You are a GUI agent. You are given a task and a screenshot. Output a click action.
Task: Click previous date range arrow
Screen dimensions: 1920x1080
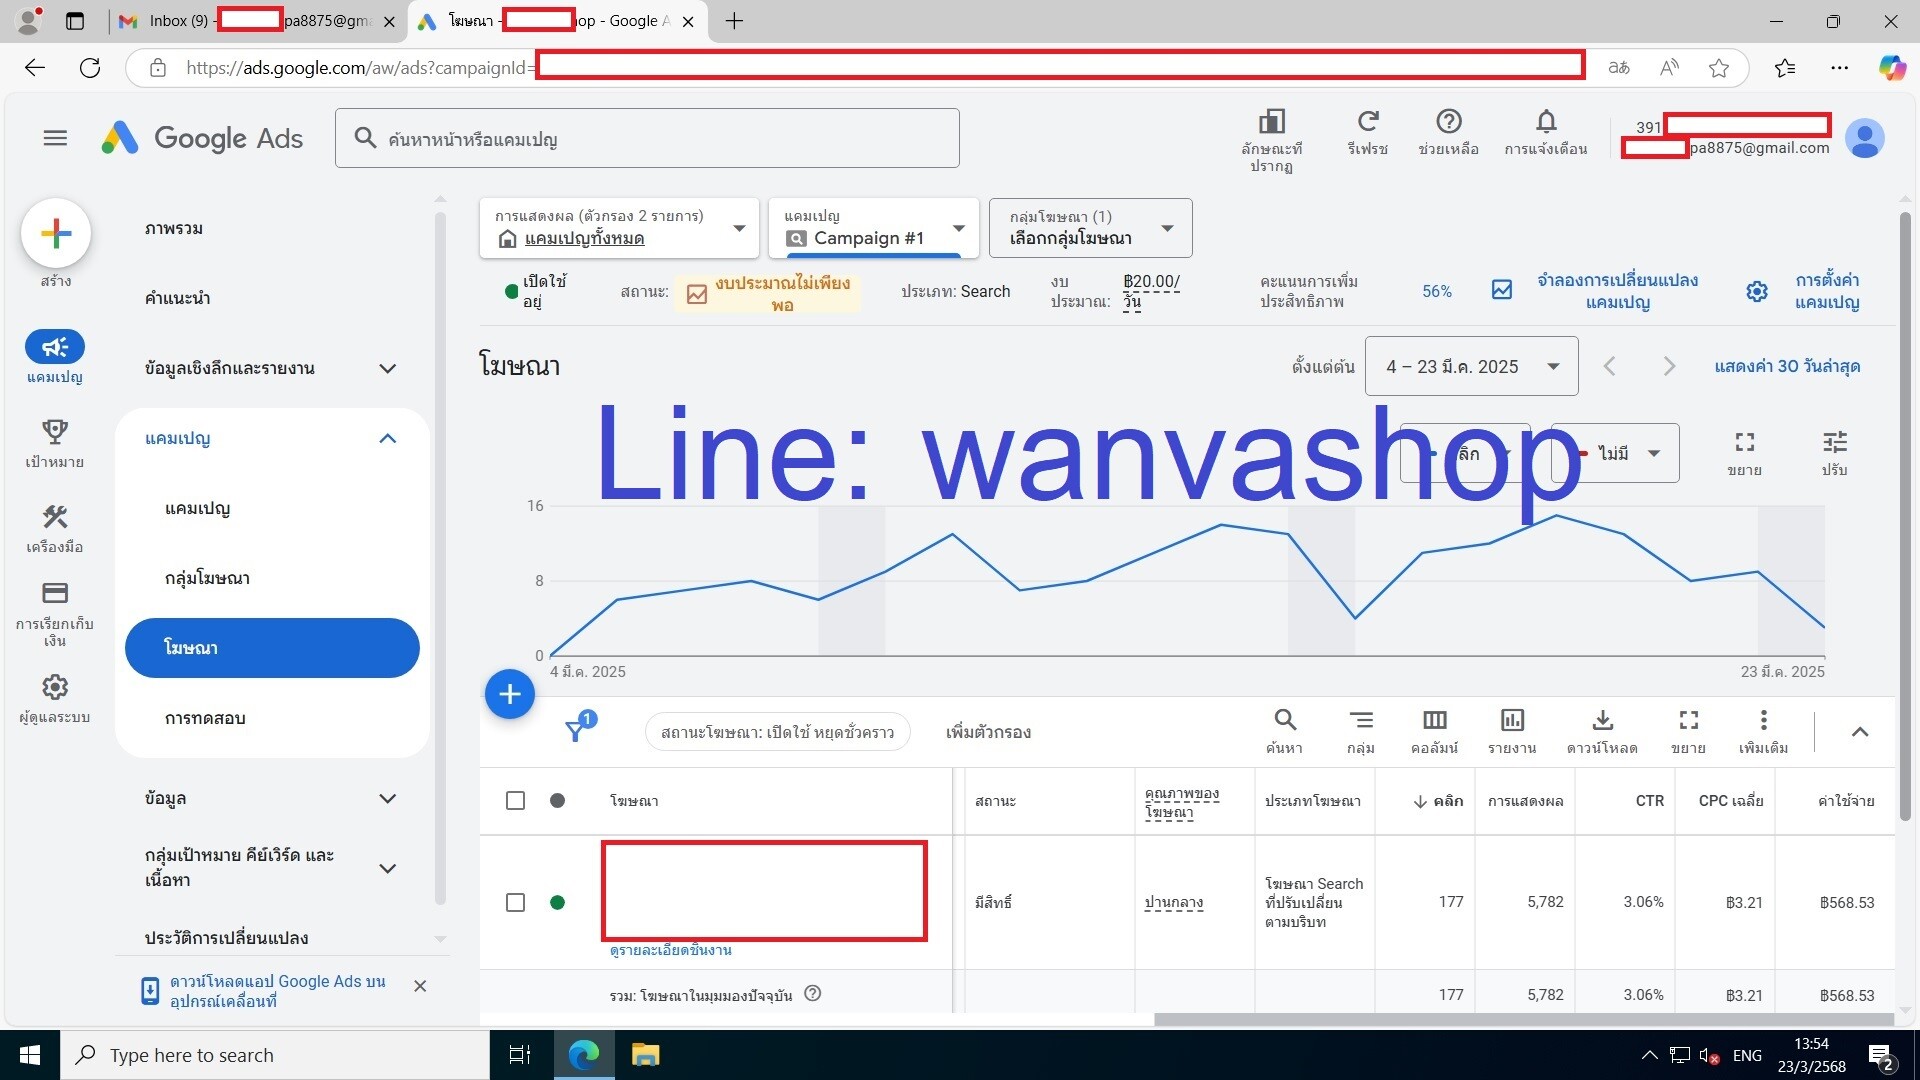coord(1609,367)
